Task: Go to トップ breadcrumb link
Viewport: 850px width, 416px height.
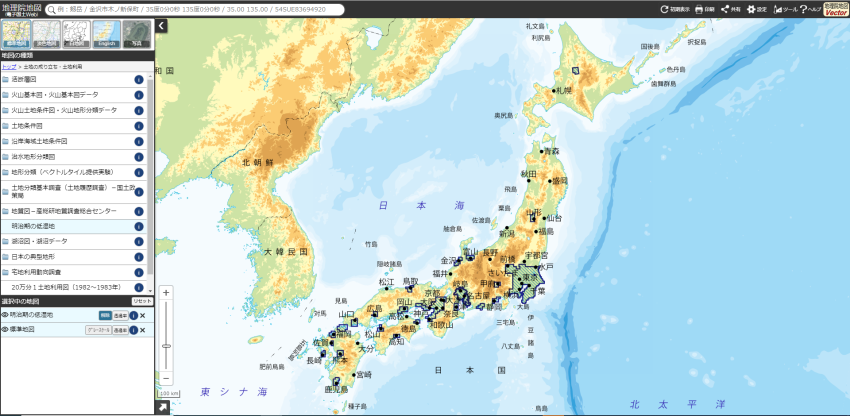Action: 9,67
